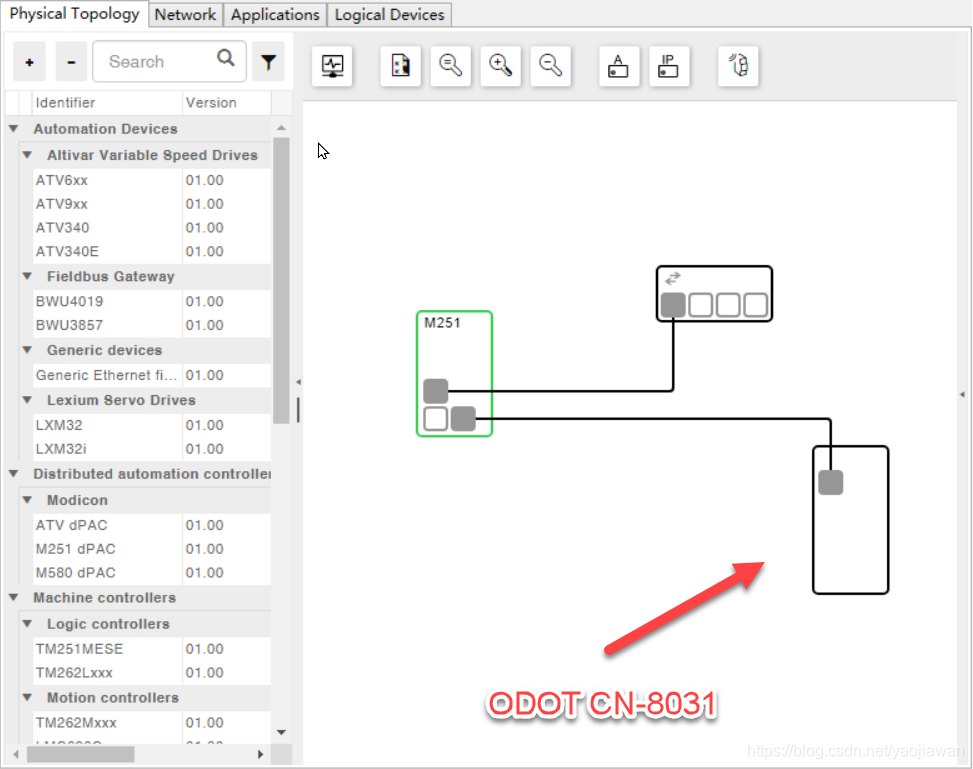Select LXM32i servo drive entry
The width and height of the screenshot is (973, 769).
(151, 449)
